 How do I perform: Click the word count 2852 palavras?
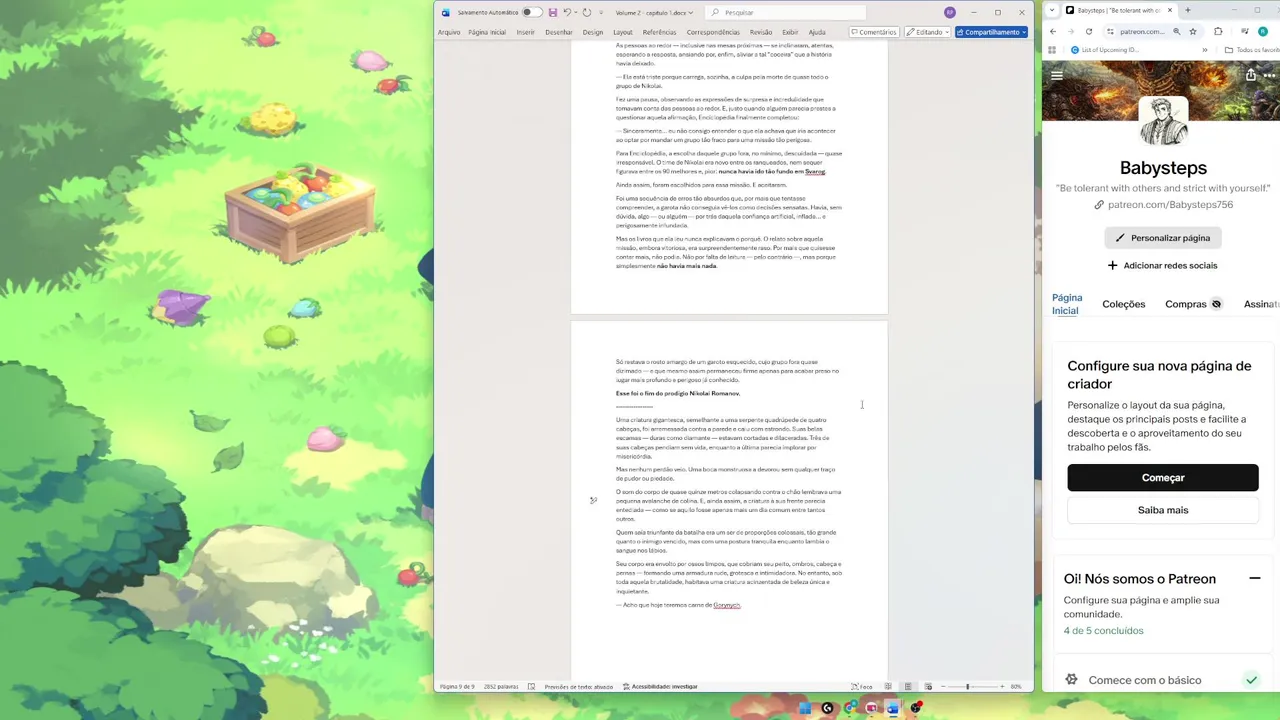coord(501,687)
